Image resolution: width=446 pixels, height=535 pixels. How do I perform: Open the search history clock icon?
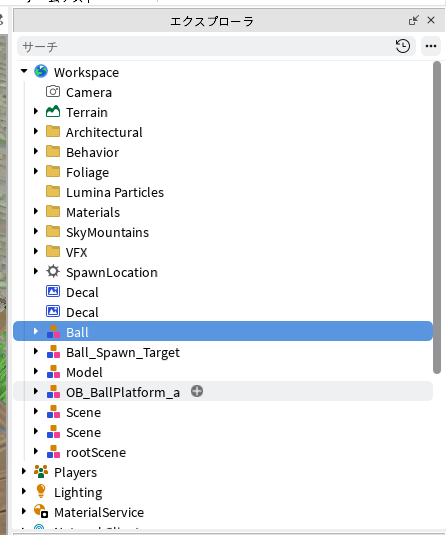(403, 46)
